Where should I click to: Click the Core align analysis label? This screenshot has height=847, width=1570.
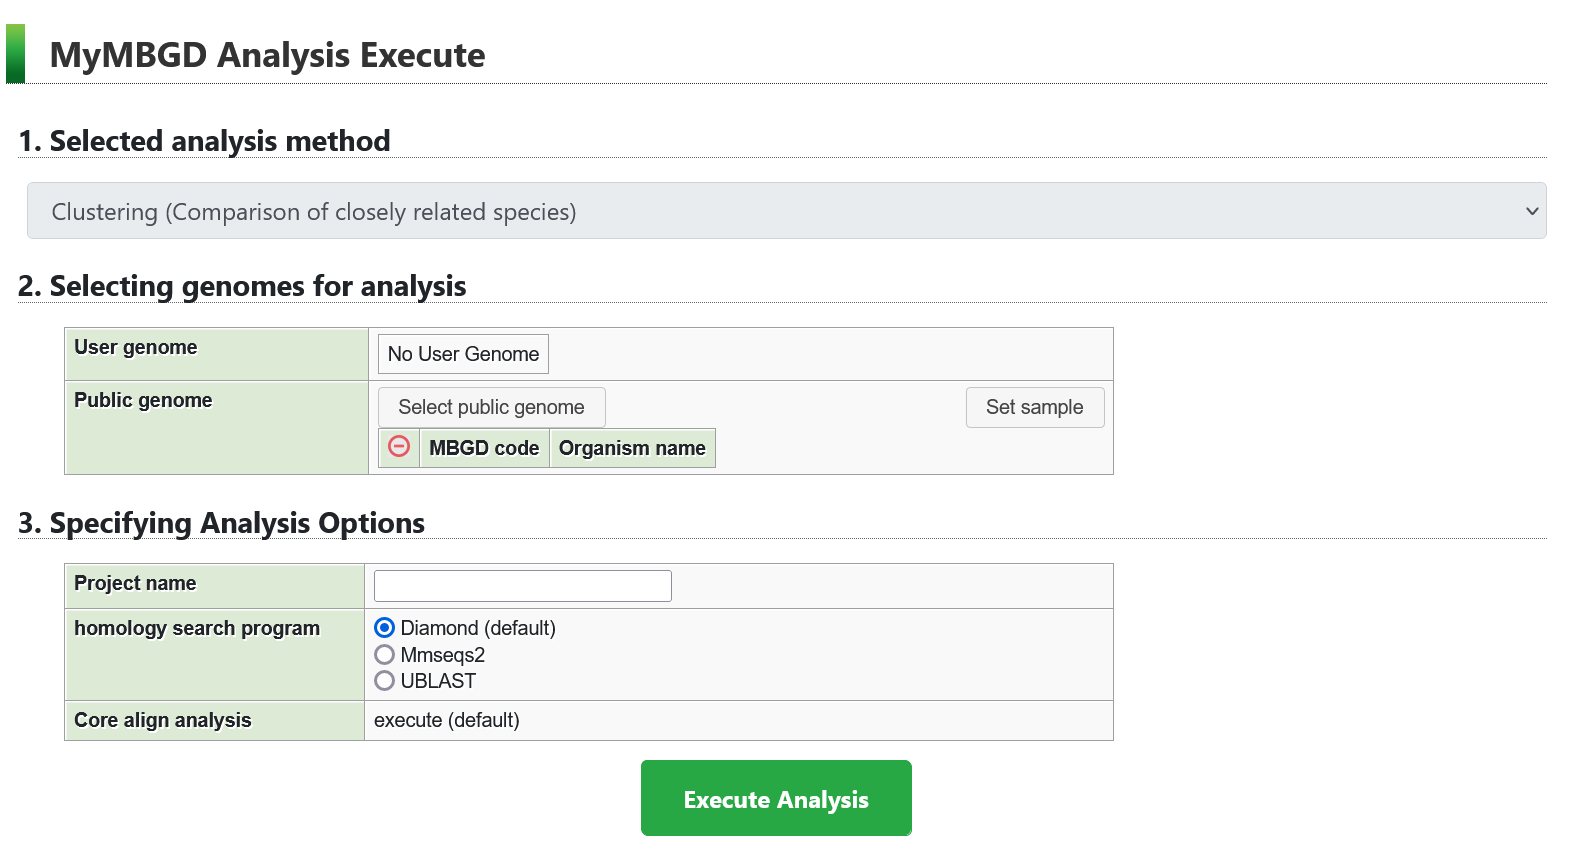click(x=163, y=720)
